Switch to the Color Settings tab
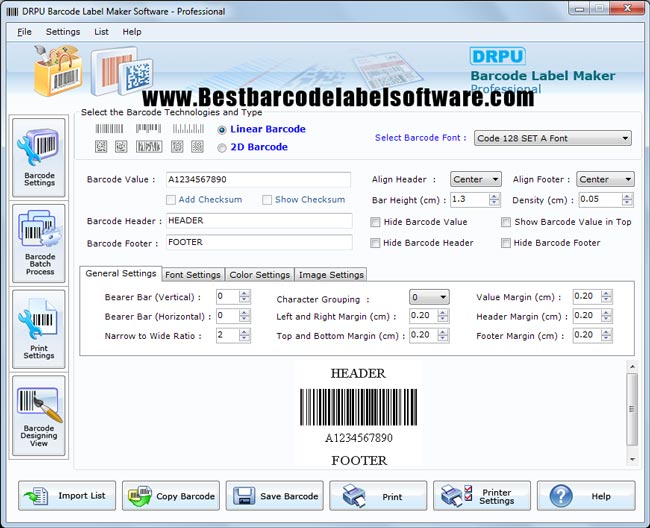This screenshot has width=650, height=528. click(x=260, y=275)
